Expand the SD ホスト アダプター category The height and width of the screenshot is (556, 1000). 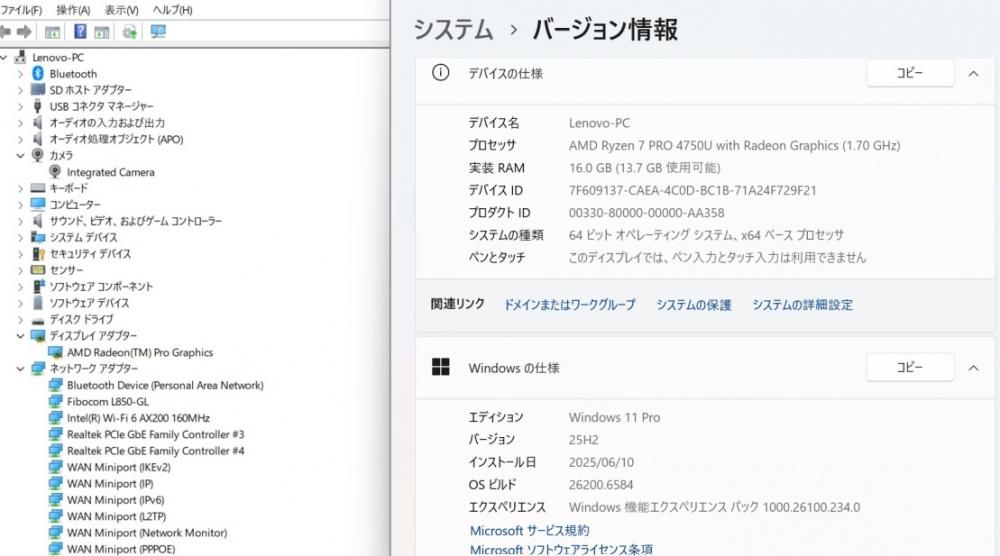(20, 91)
